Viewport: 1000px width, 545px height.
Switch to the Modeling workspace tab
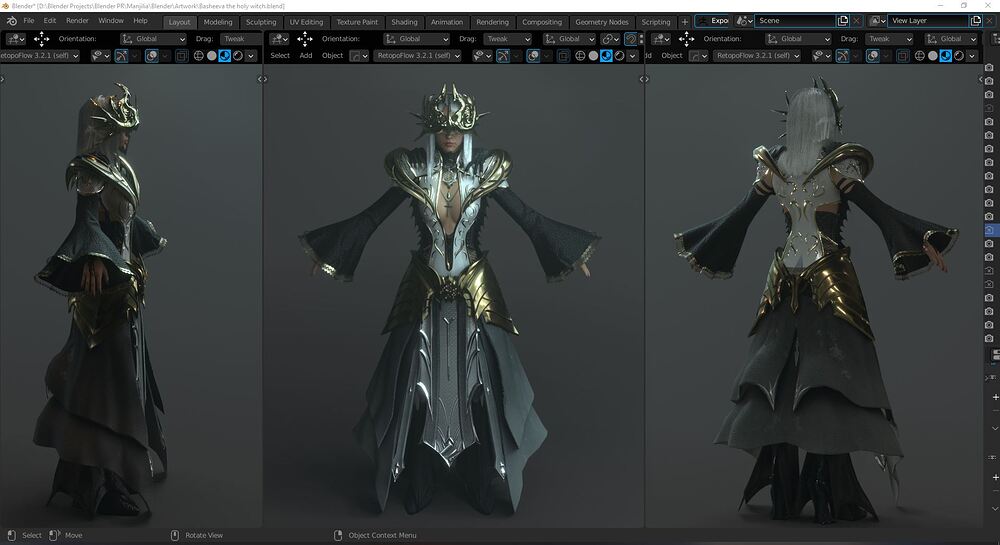[218, 22]
